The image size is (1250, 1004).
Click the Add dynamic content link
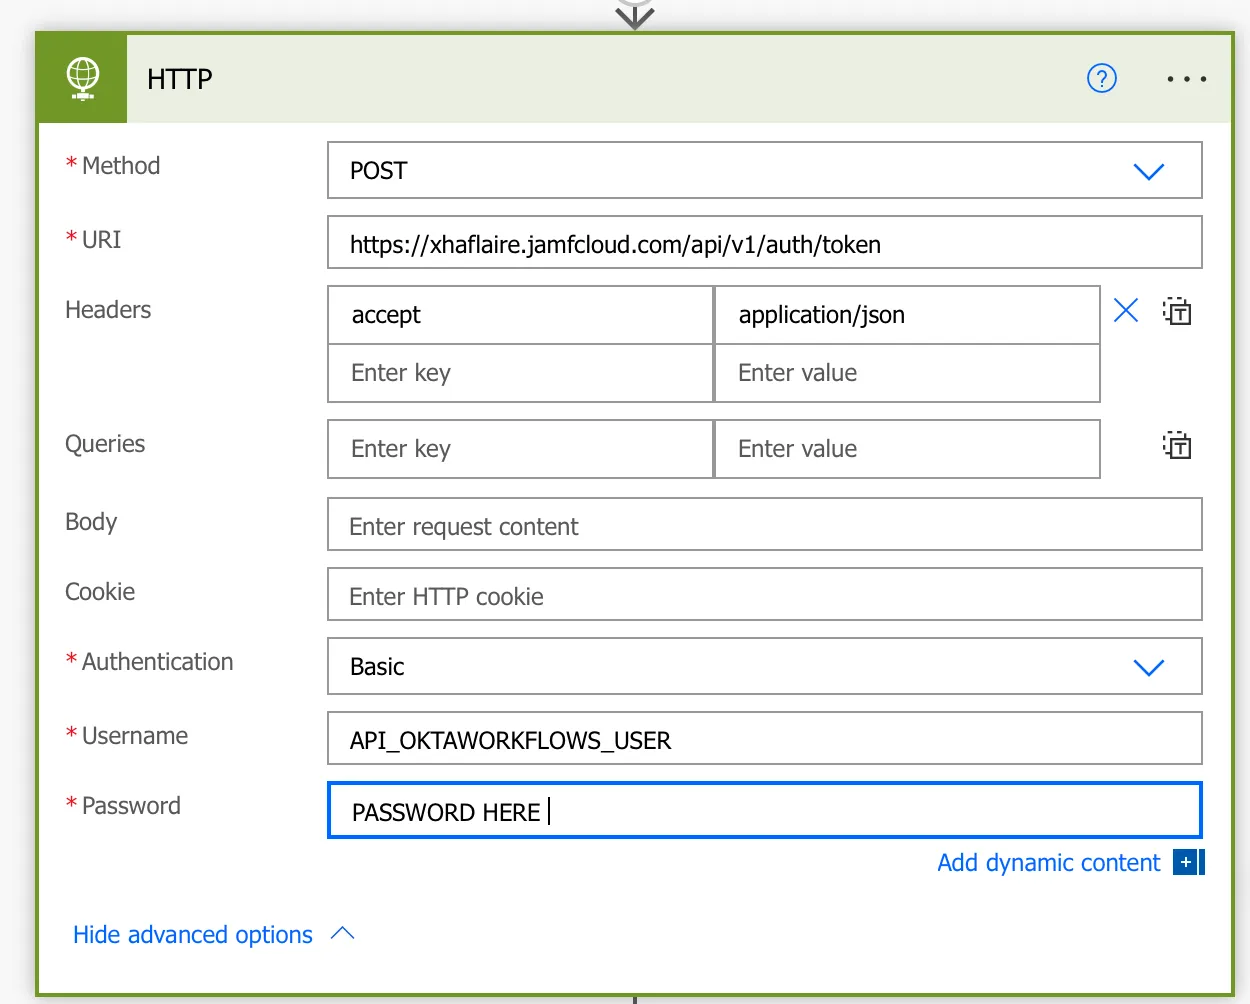(x=1048, y=862)
